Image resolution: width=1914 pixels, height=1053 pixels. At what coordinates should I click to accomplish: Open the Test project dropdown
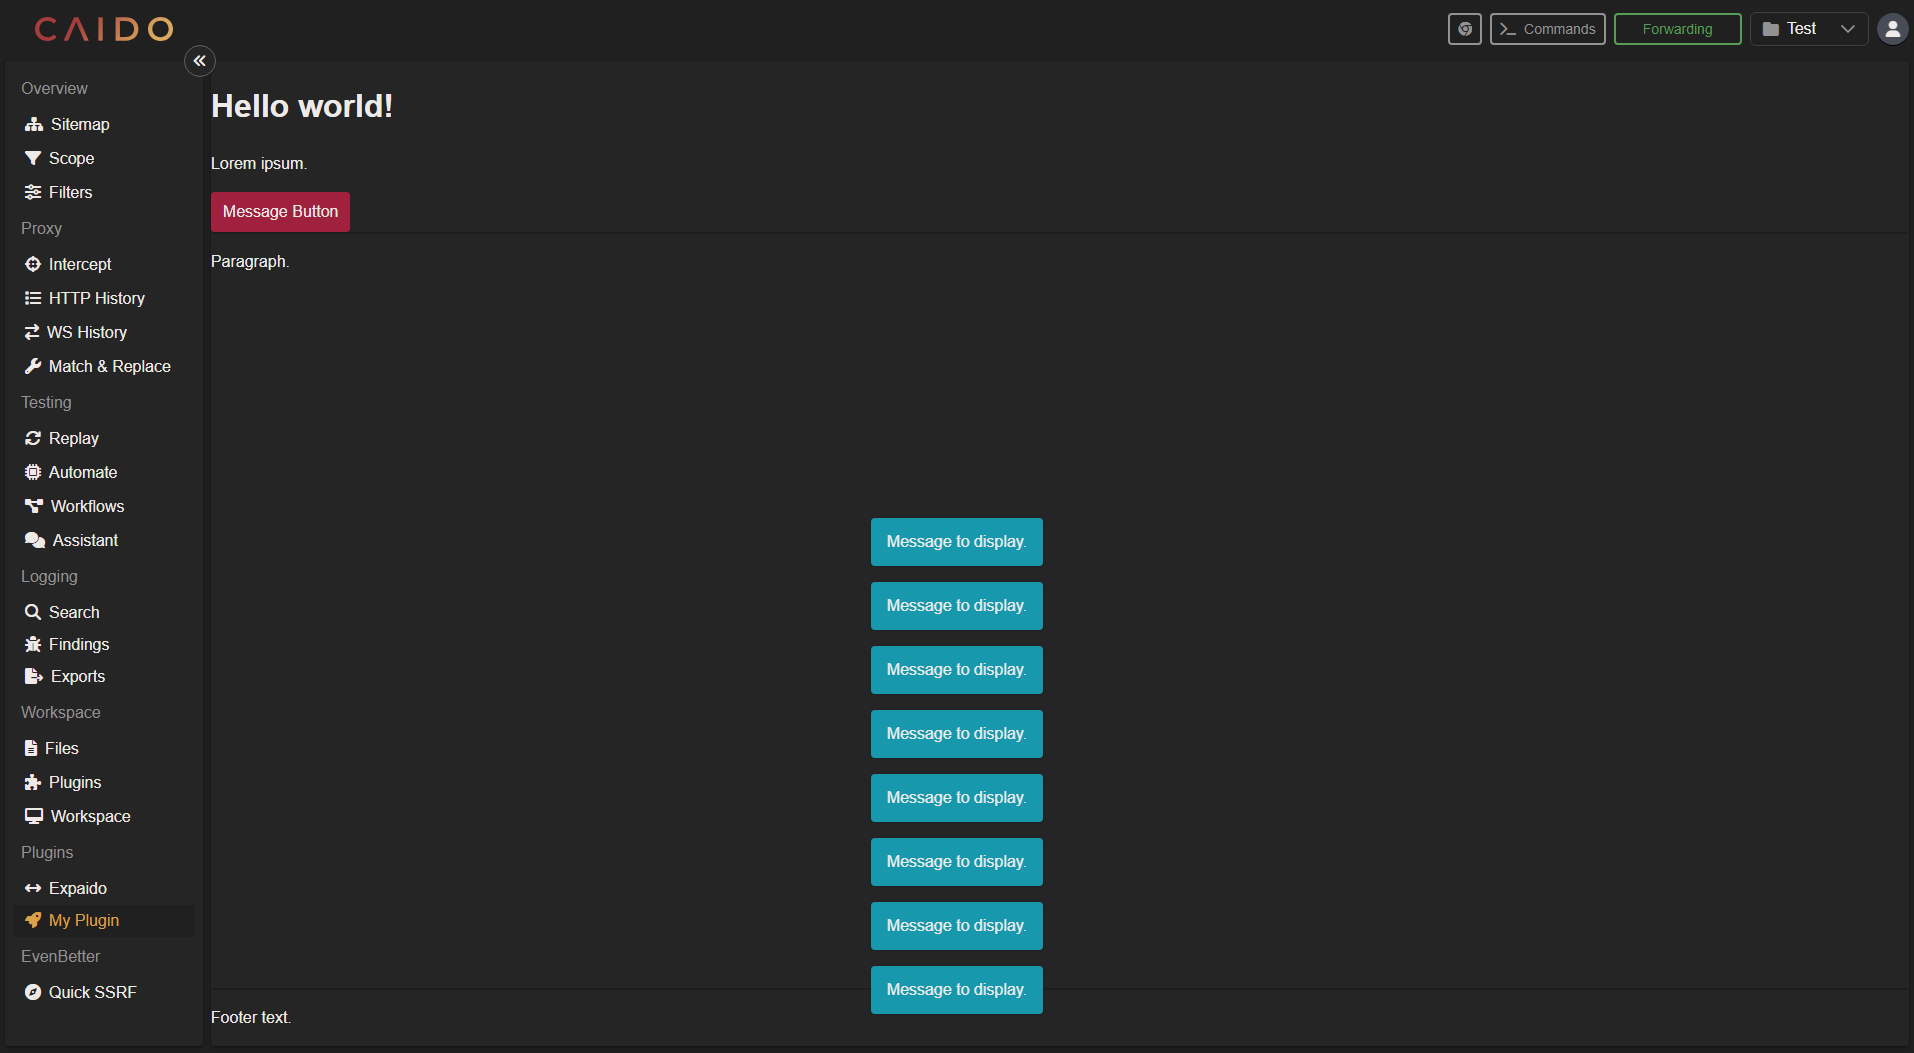(1808, 28)
